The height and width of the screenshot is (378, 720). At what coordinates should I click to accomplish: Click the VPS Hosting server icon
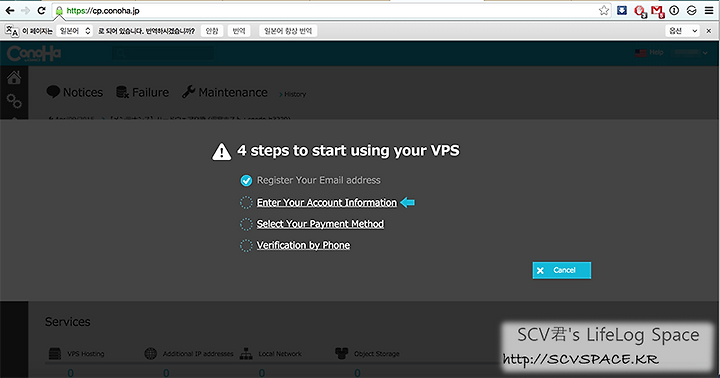55,354
